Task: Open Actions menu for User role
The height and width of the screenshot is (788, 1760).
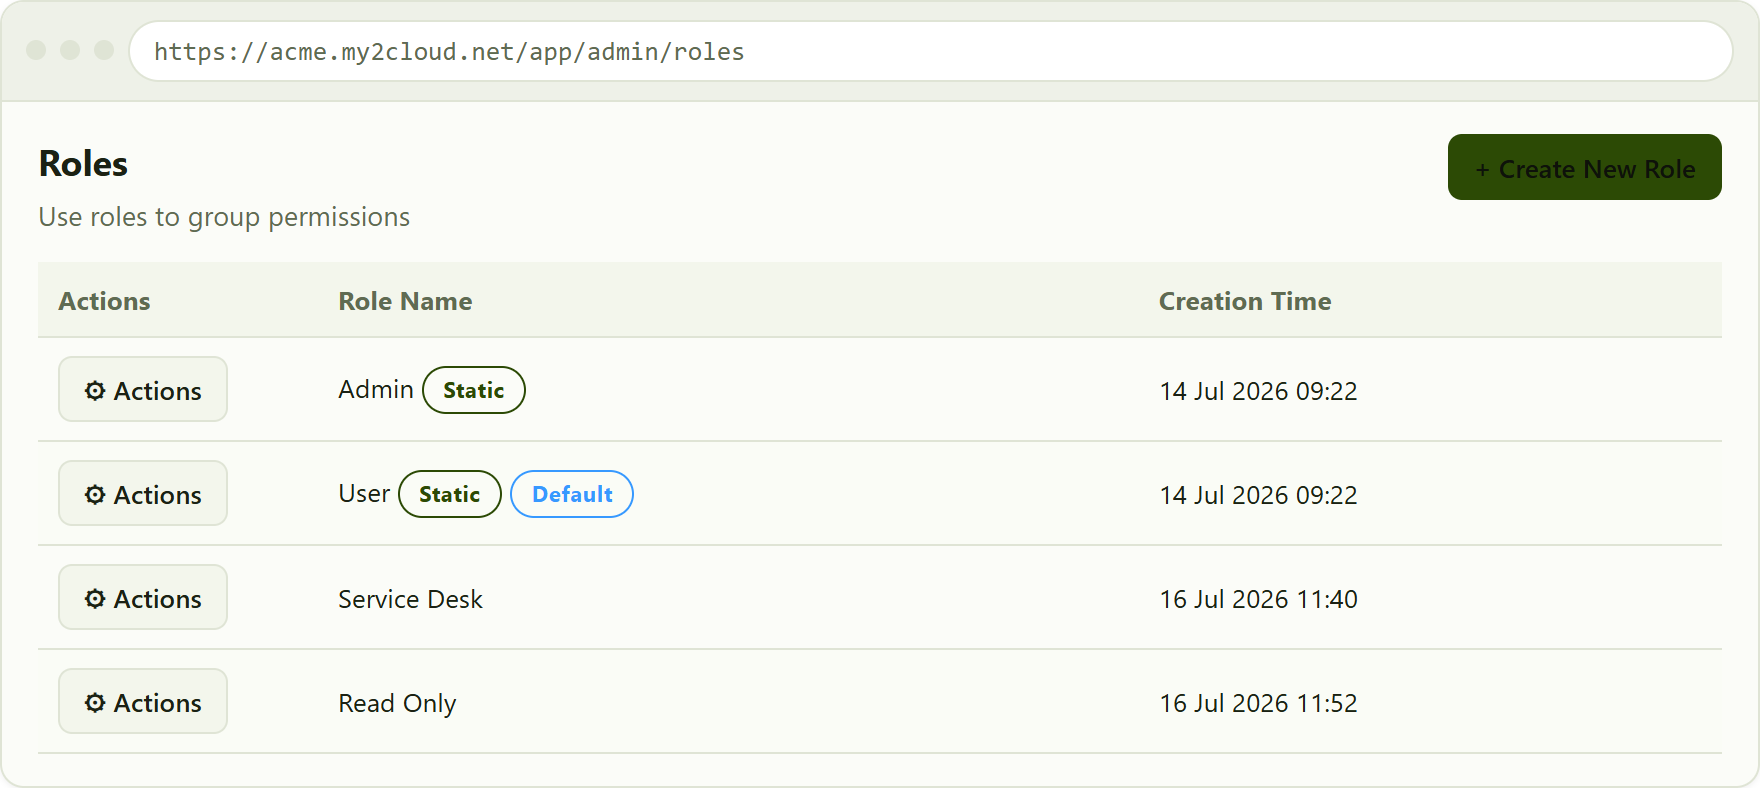Action: coord(143,493)
